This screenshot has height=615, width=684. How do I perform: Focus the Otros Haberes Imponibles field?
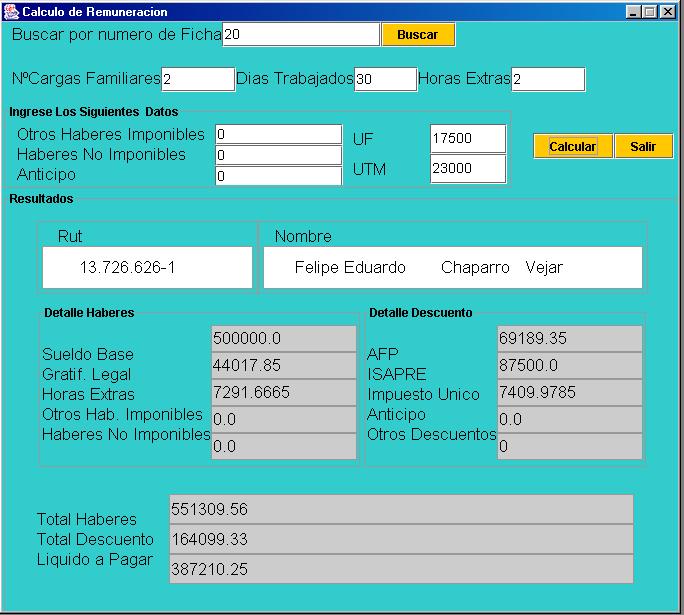point(279,134)
